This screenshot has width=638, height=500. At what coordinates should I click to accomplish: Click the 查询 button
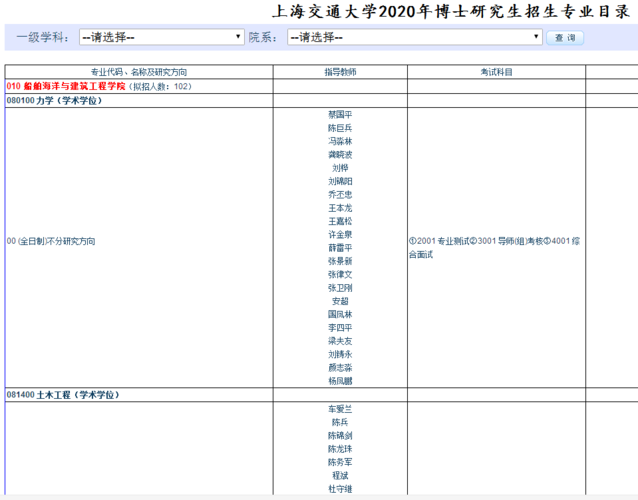point(565,38)
